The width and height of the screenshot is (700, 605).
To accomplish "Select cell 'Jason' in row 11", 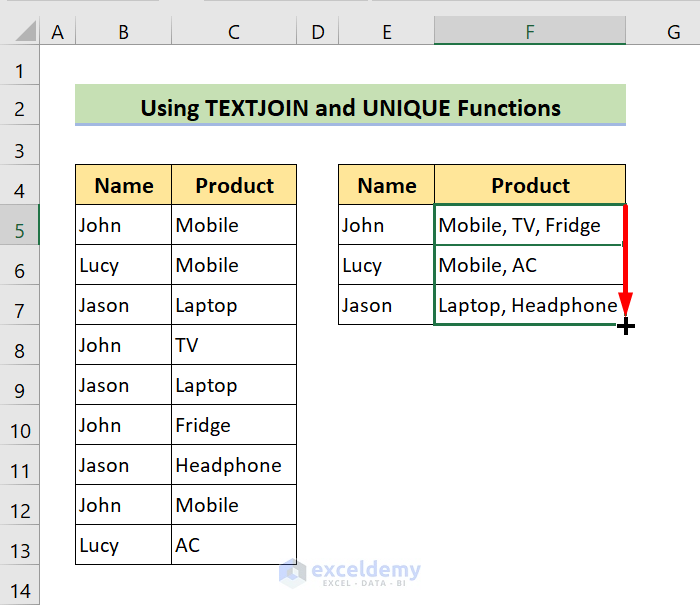I will tap(124, 465).
